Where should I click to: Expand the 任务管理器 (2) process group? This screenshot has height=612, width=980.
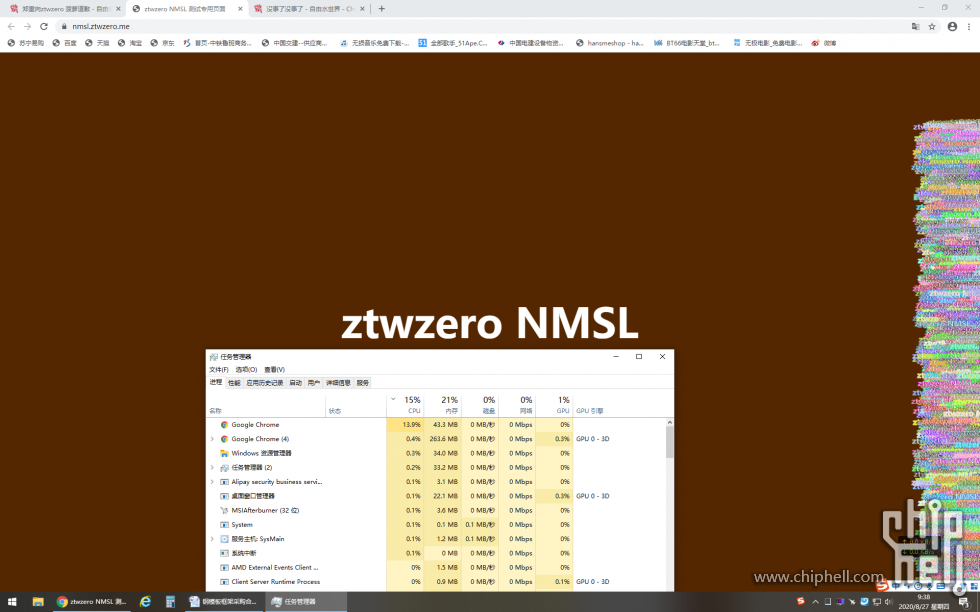click(x=212, y=468)
